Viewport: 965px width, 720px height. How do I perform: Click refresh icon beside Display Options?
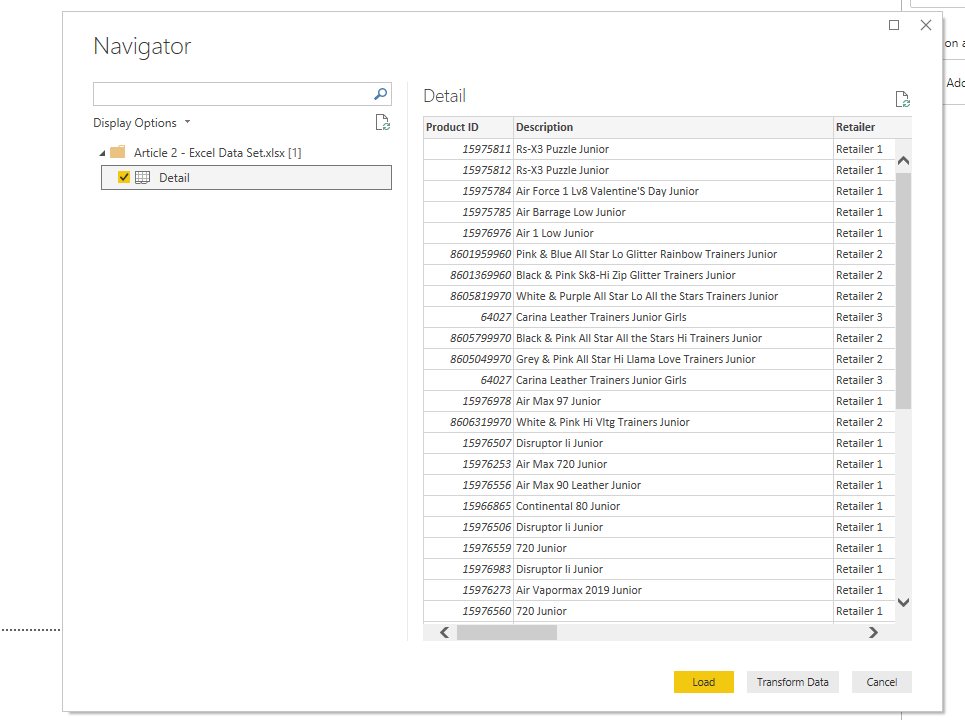click(382, 122)
